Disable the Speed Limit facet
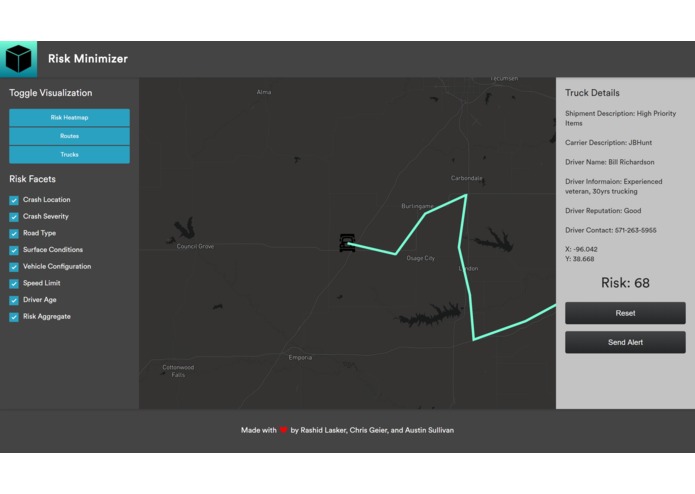 [x=14, y=284]
